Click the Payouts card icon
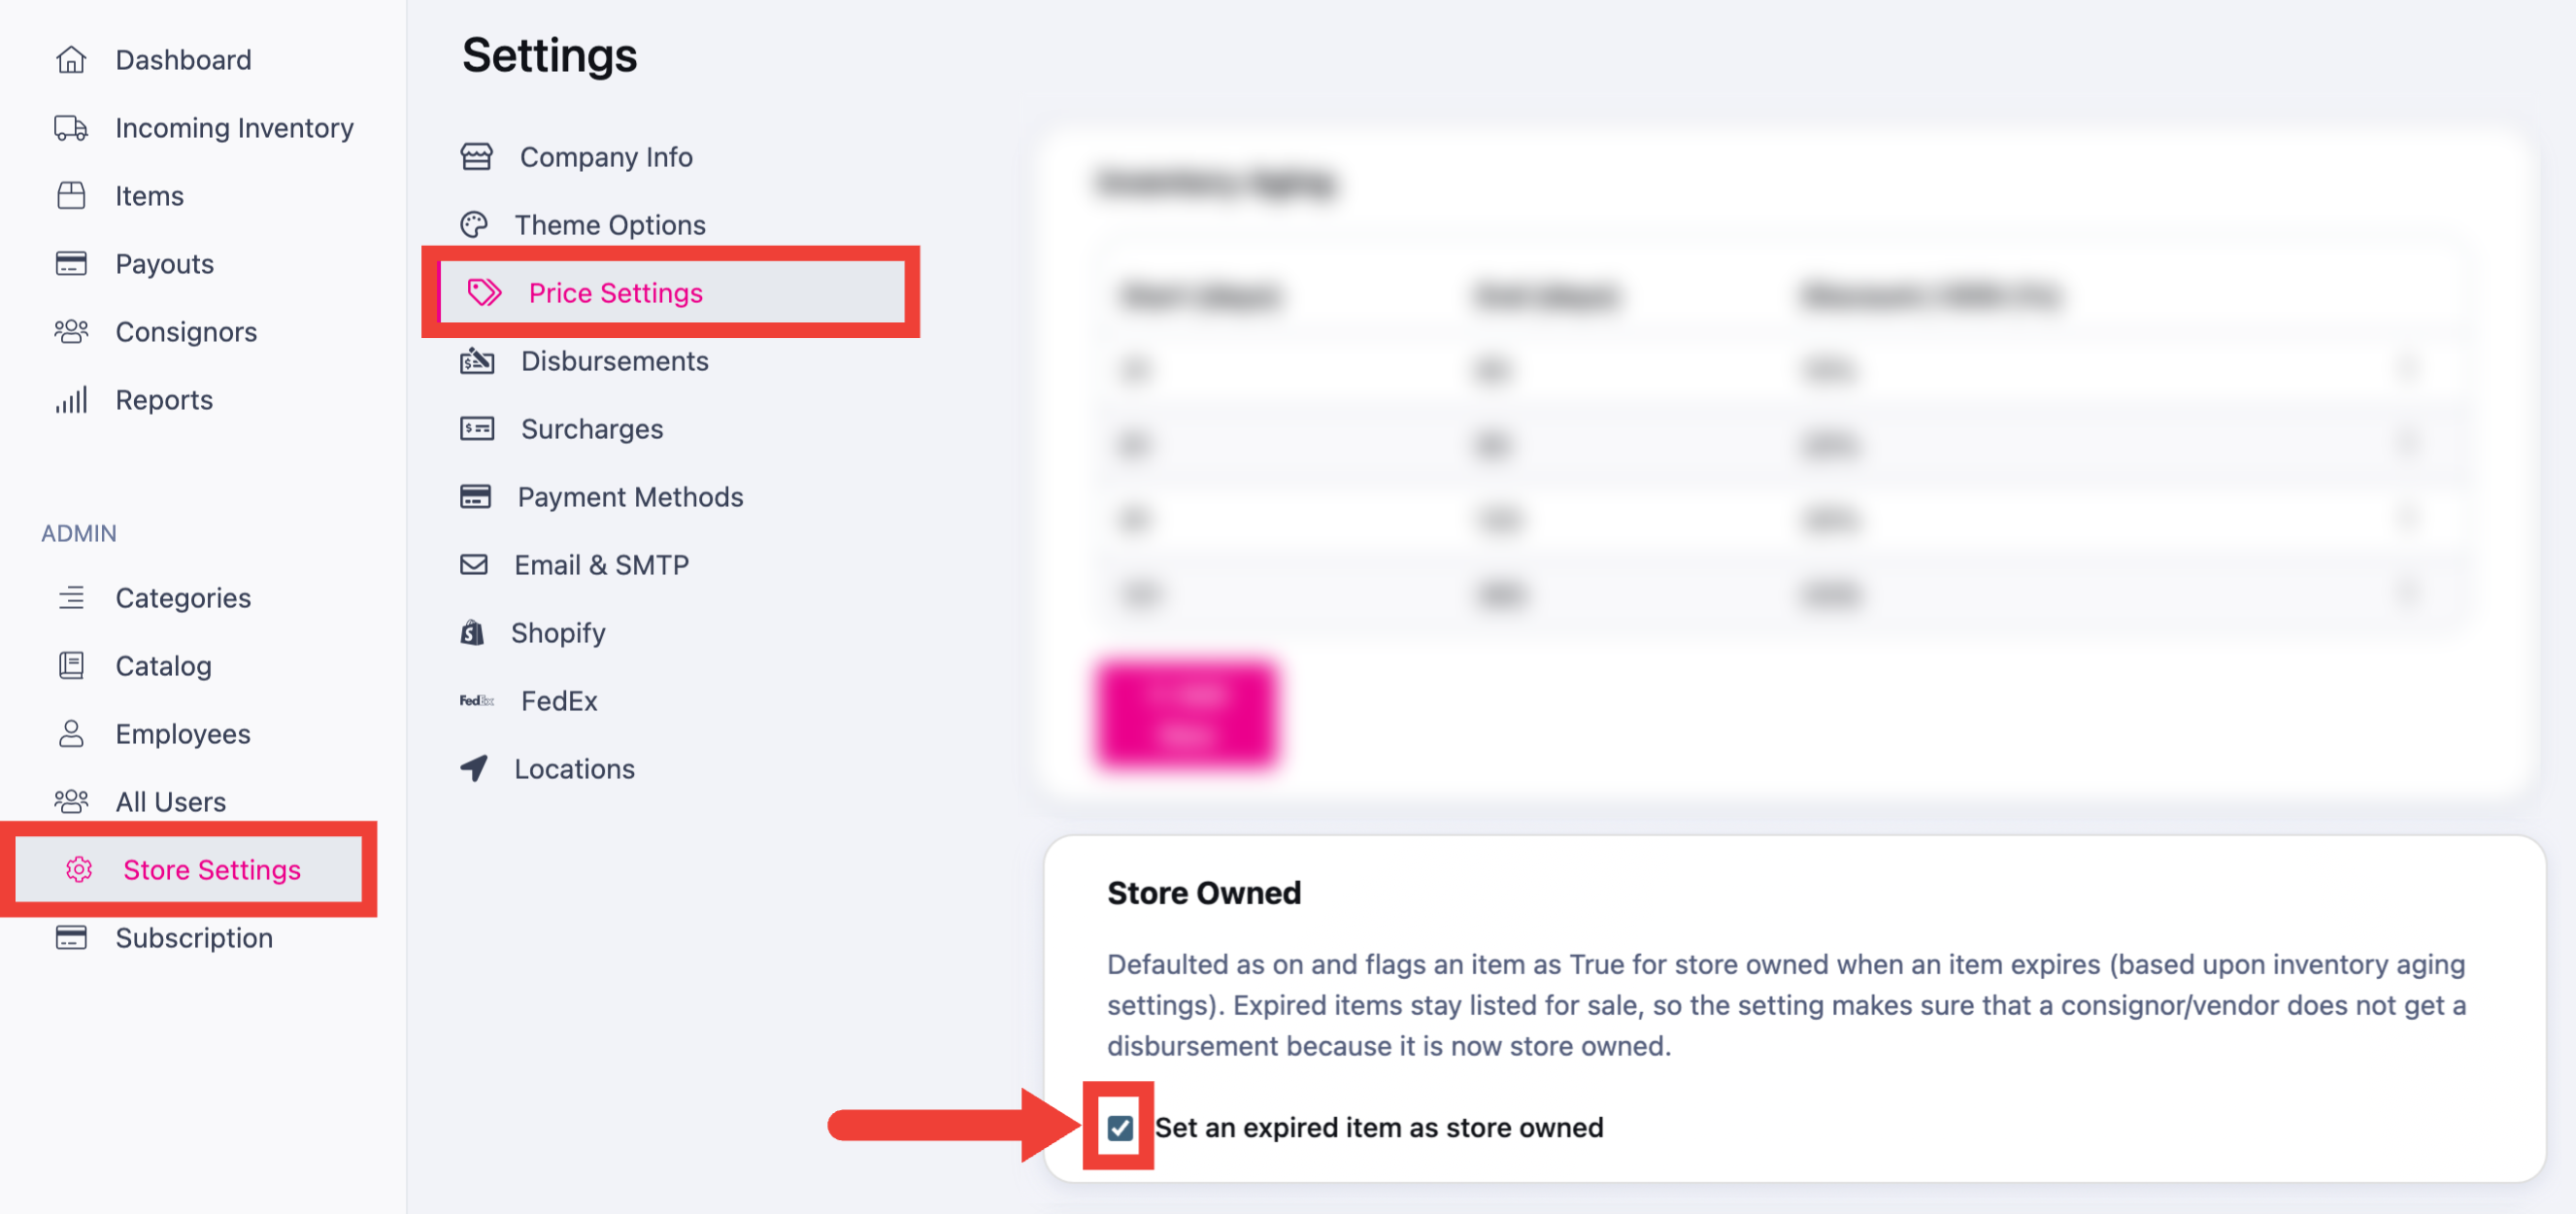2576x1214 pixels. (71, 264)
